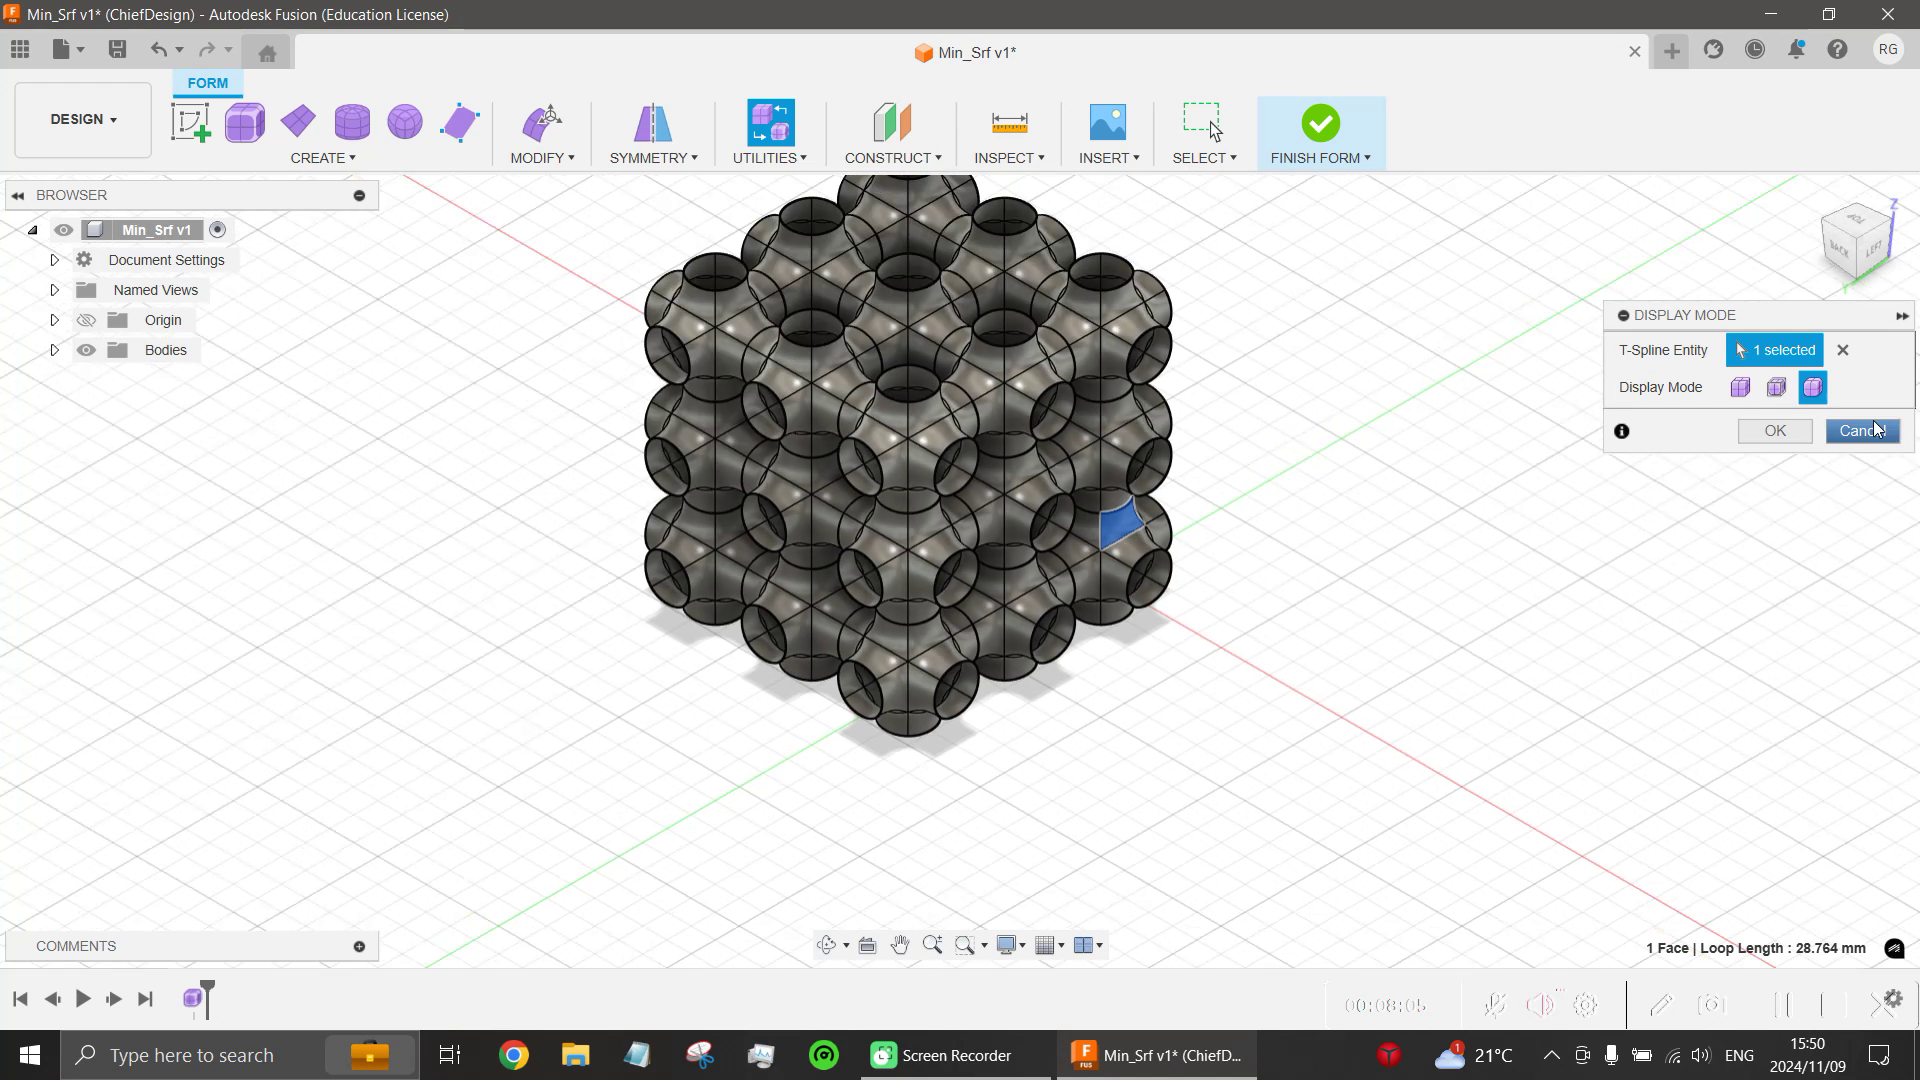Expand the Document Settings node
1920x1080 pixels.
click(x=54, y=260)
